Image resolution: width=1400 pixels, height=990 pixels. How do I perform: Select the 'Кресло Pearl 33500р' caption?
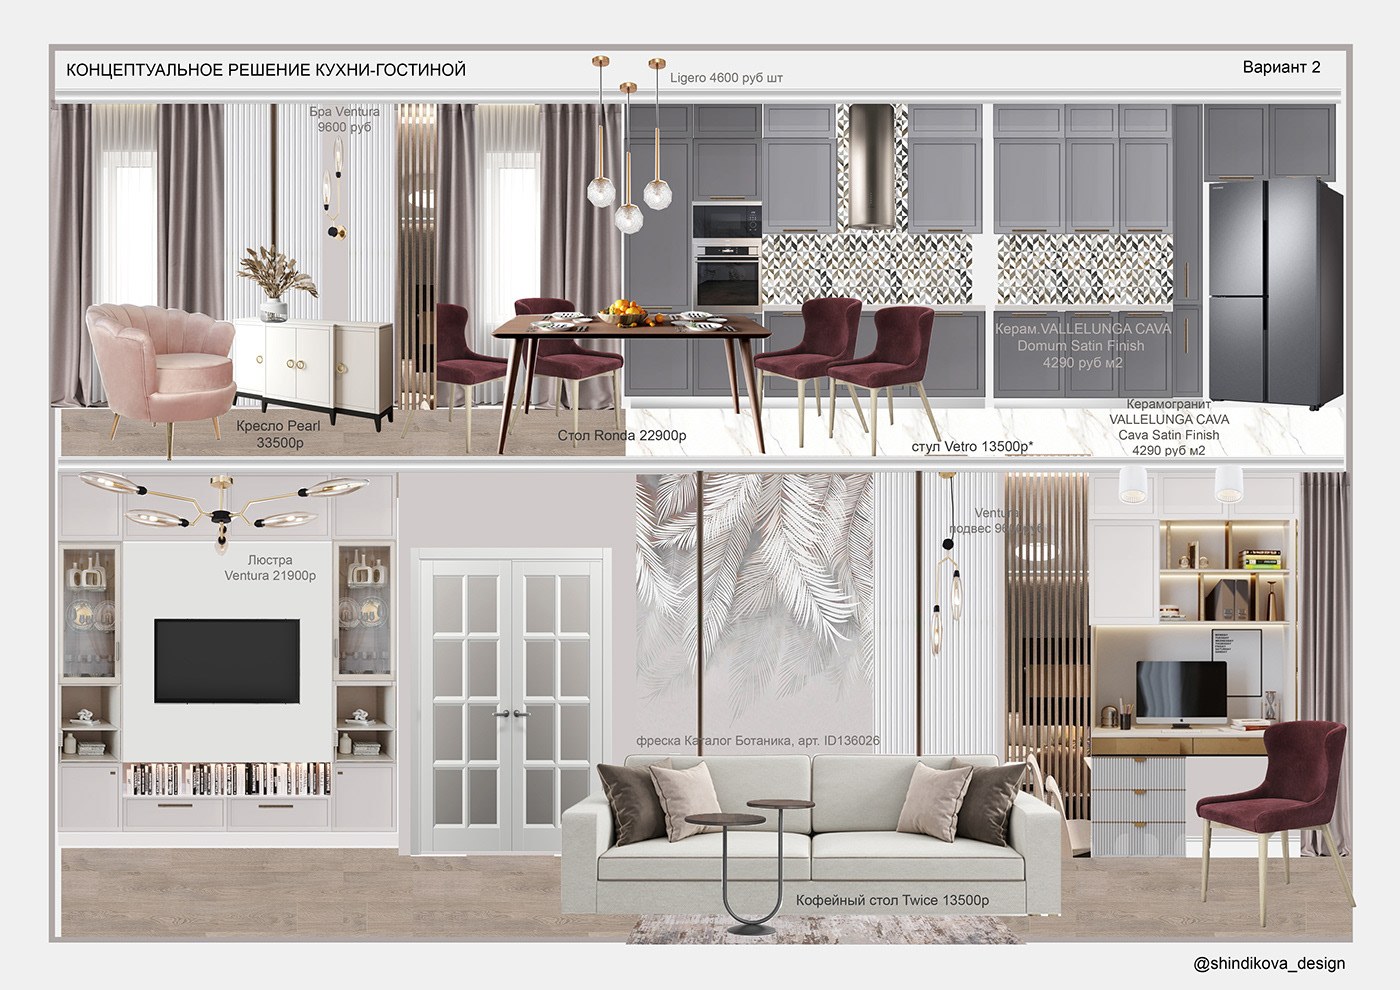279,434
